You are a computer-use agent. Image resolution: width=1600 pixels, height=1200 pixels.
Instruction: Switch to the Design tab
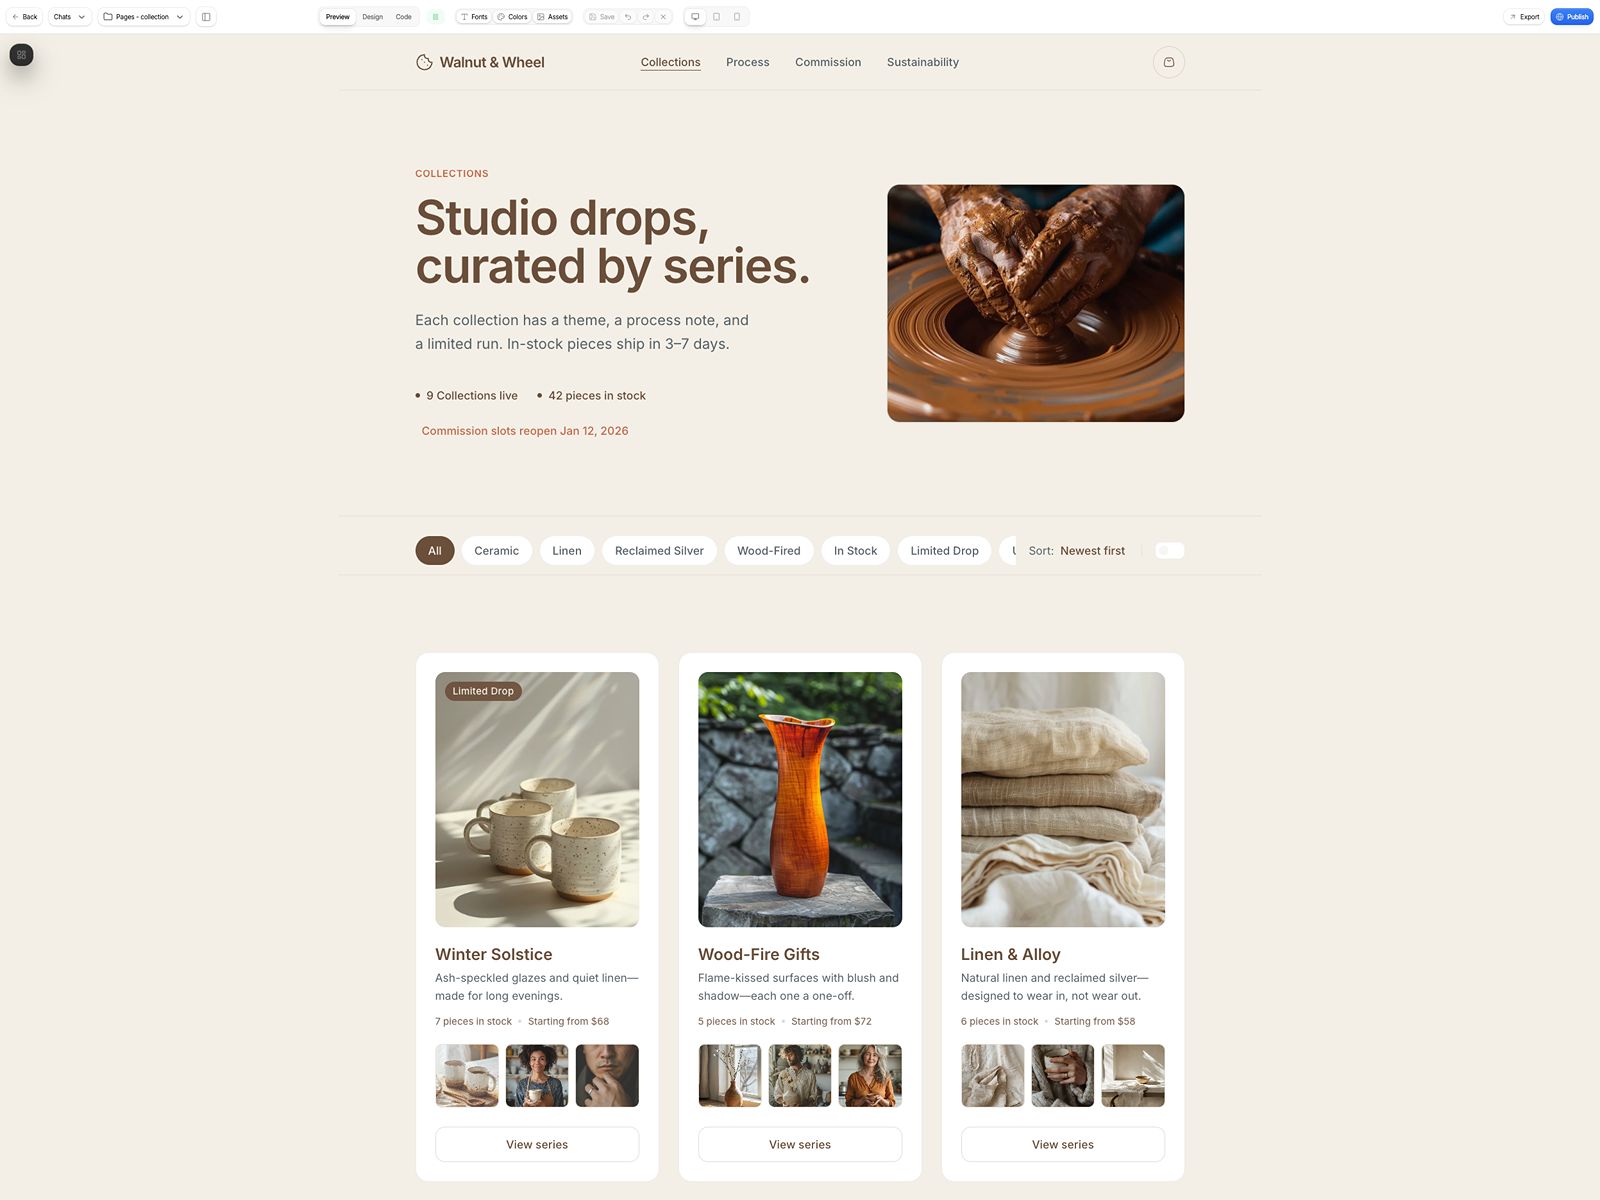[x=372, y=17]
